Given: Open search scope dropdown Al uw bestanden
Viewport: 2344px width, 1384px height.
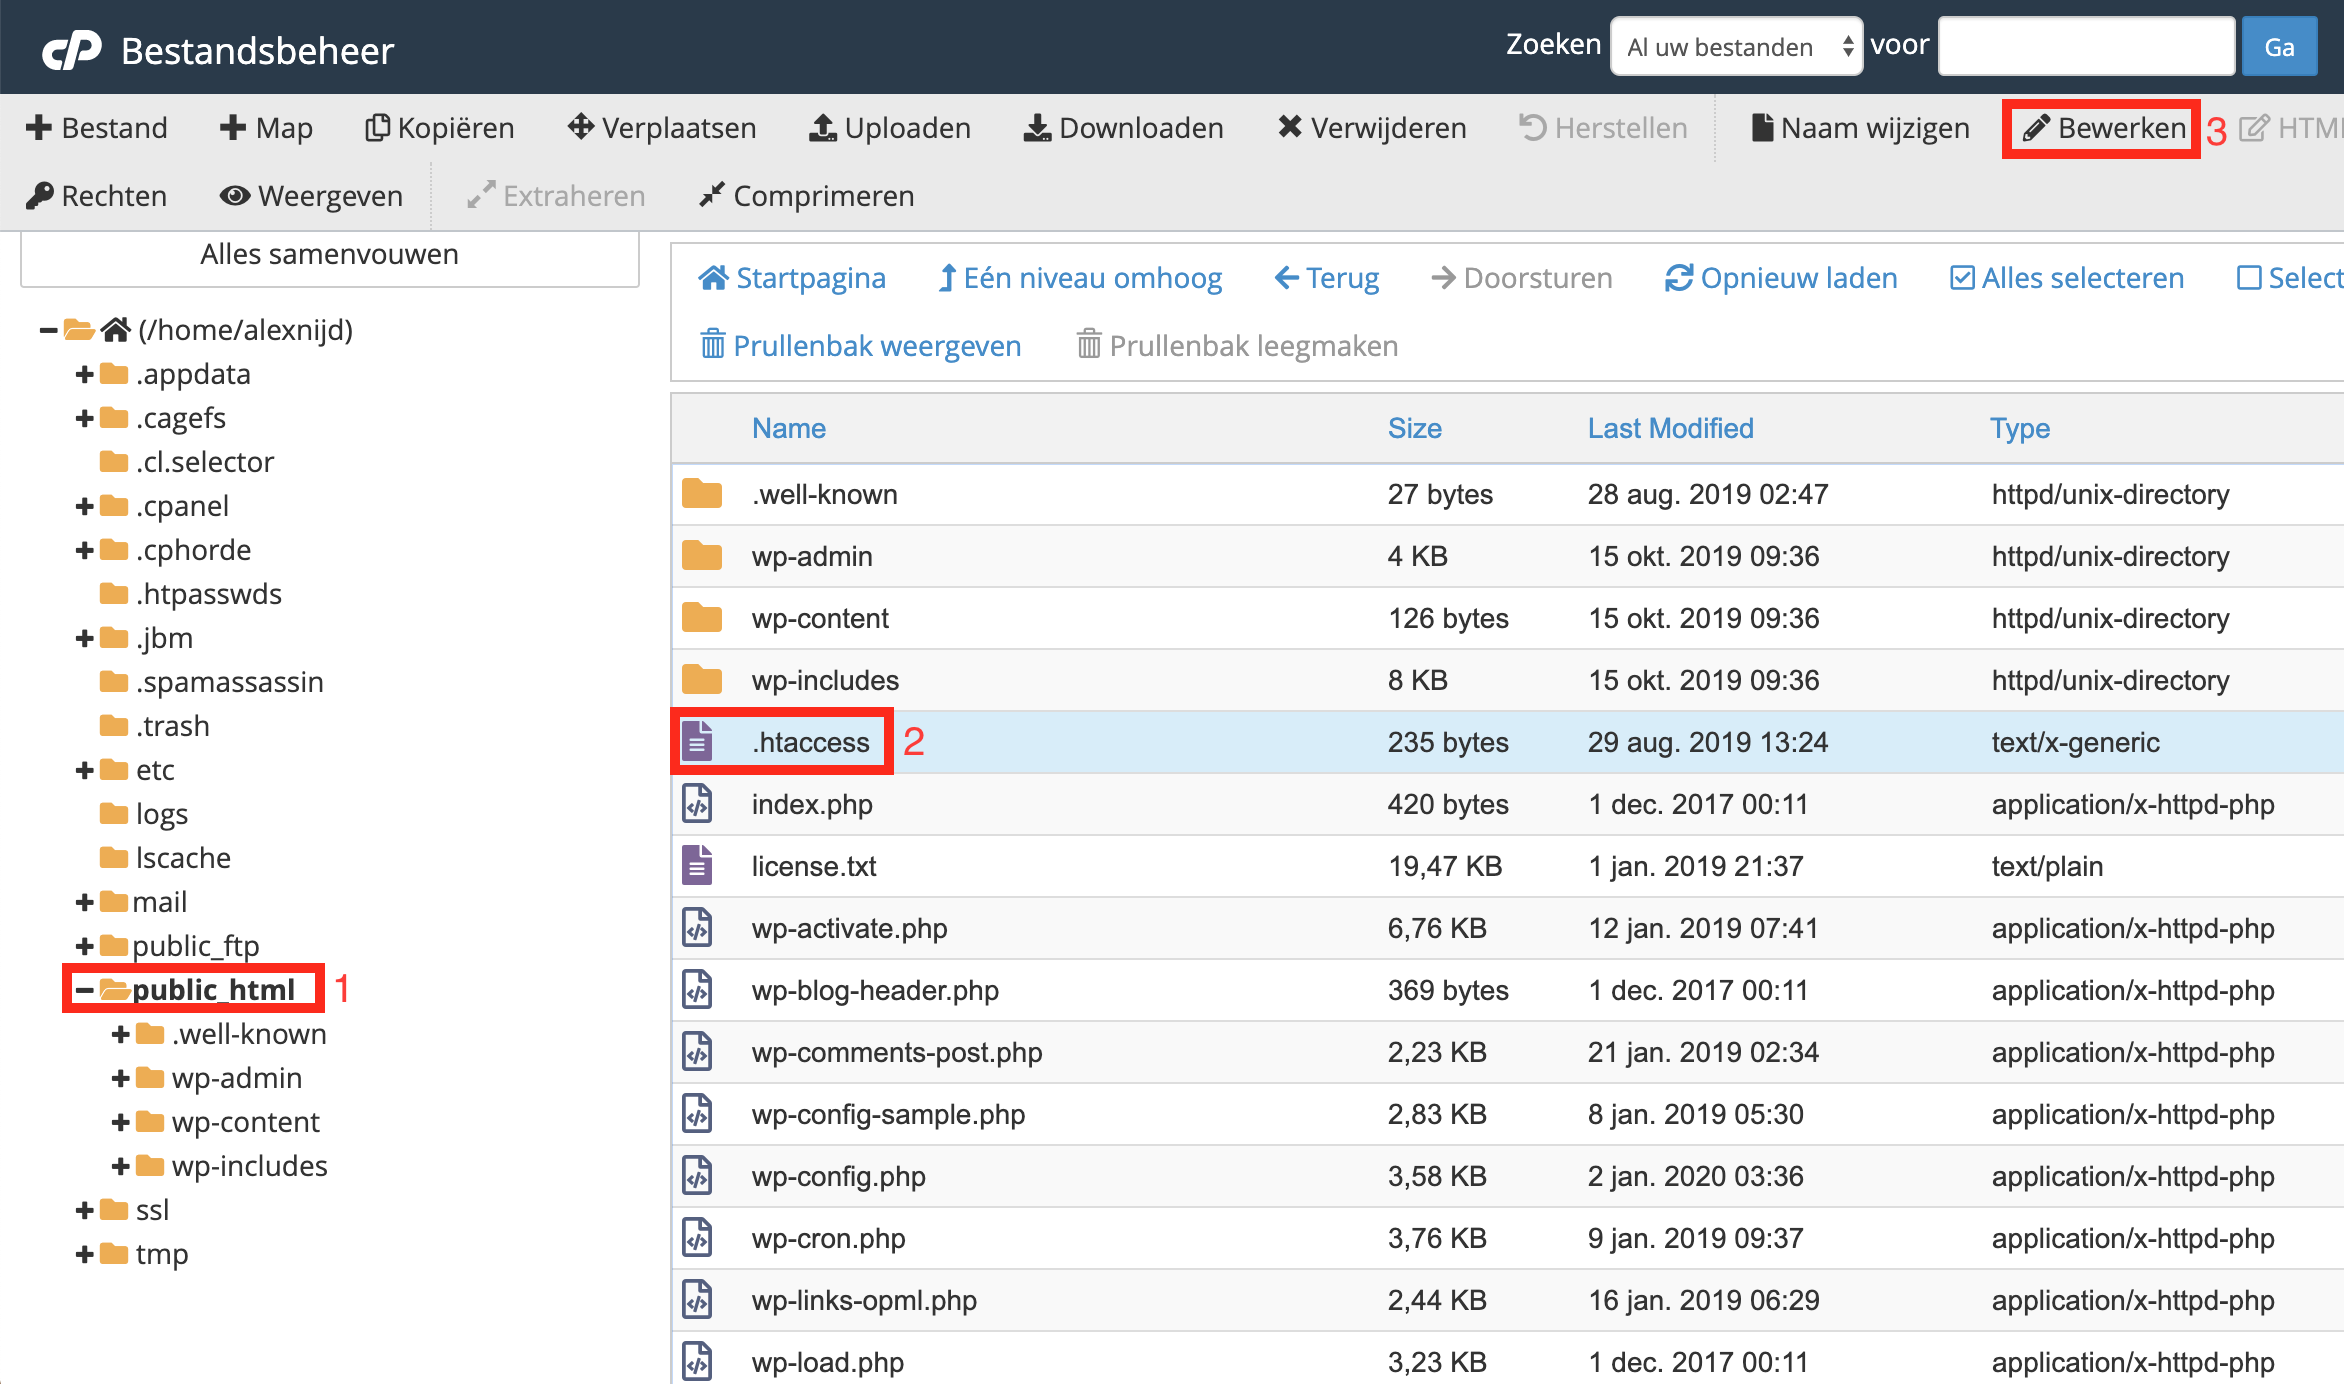Looking at the screenshot, I should (1736, 46).
